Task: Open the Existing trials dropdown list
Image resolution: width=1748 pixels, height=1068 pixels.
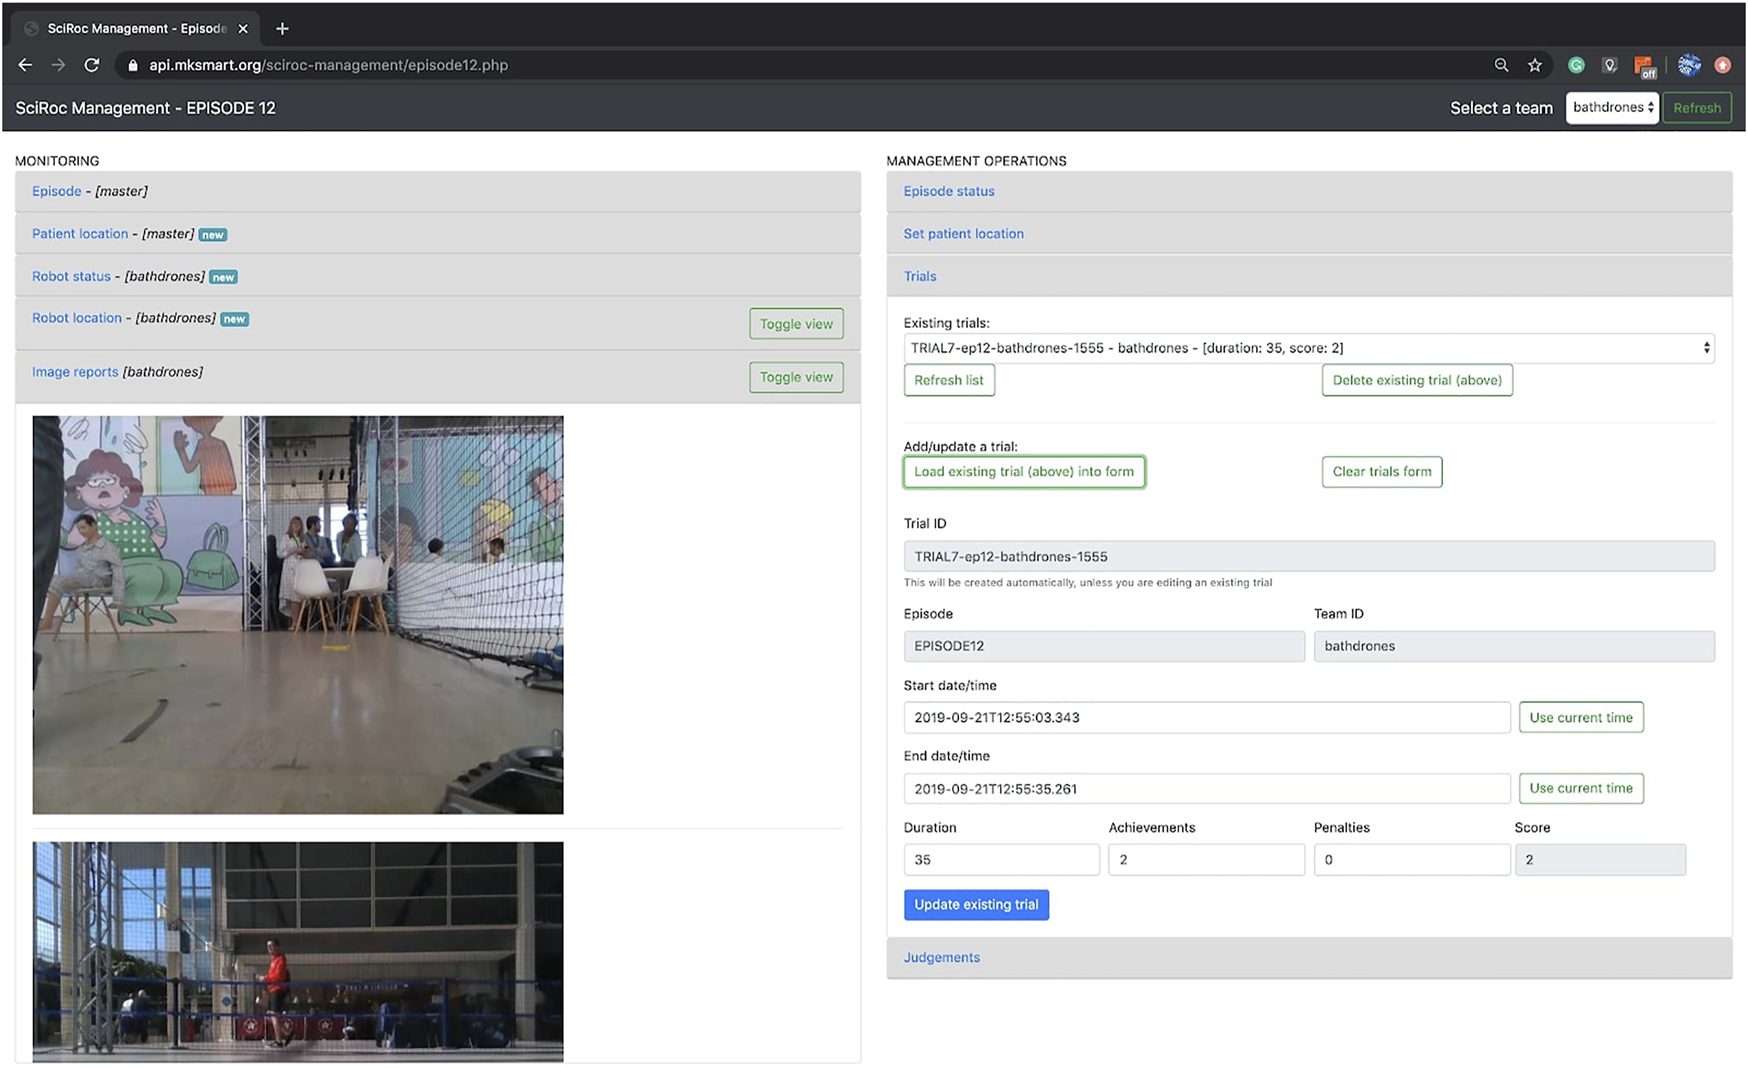Action: coord(1308,348)
